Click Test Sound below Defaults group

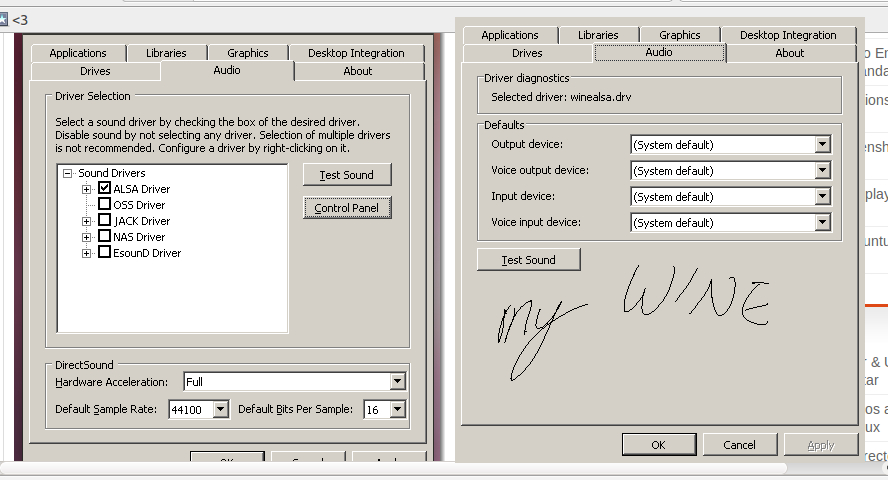pos(528,260)
